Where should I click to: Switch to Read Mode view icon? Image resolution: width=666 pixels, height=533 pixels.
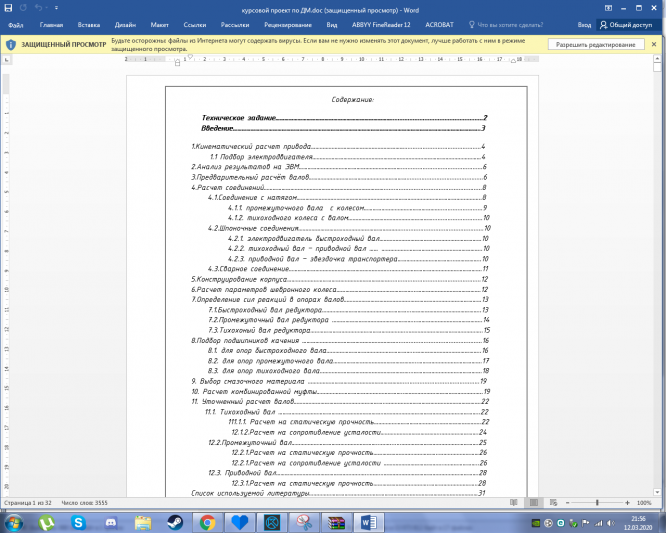(x=514, y=503)
